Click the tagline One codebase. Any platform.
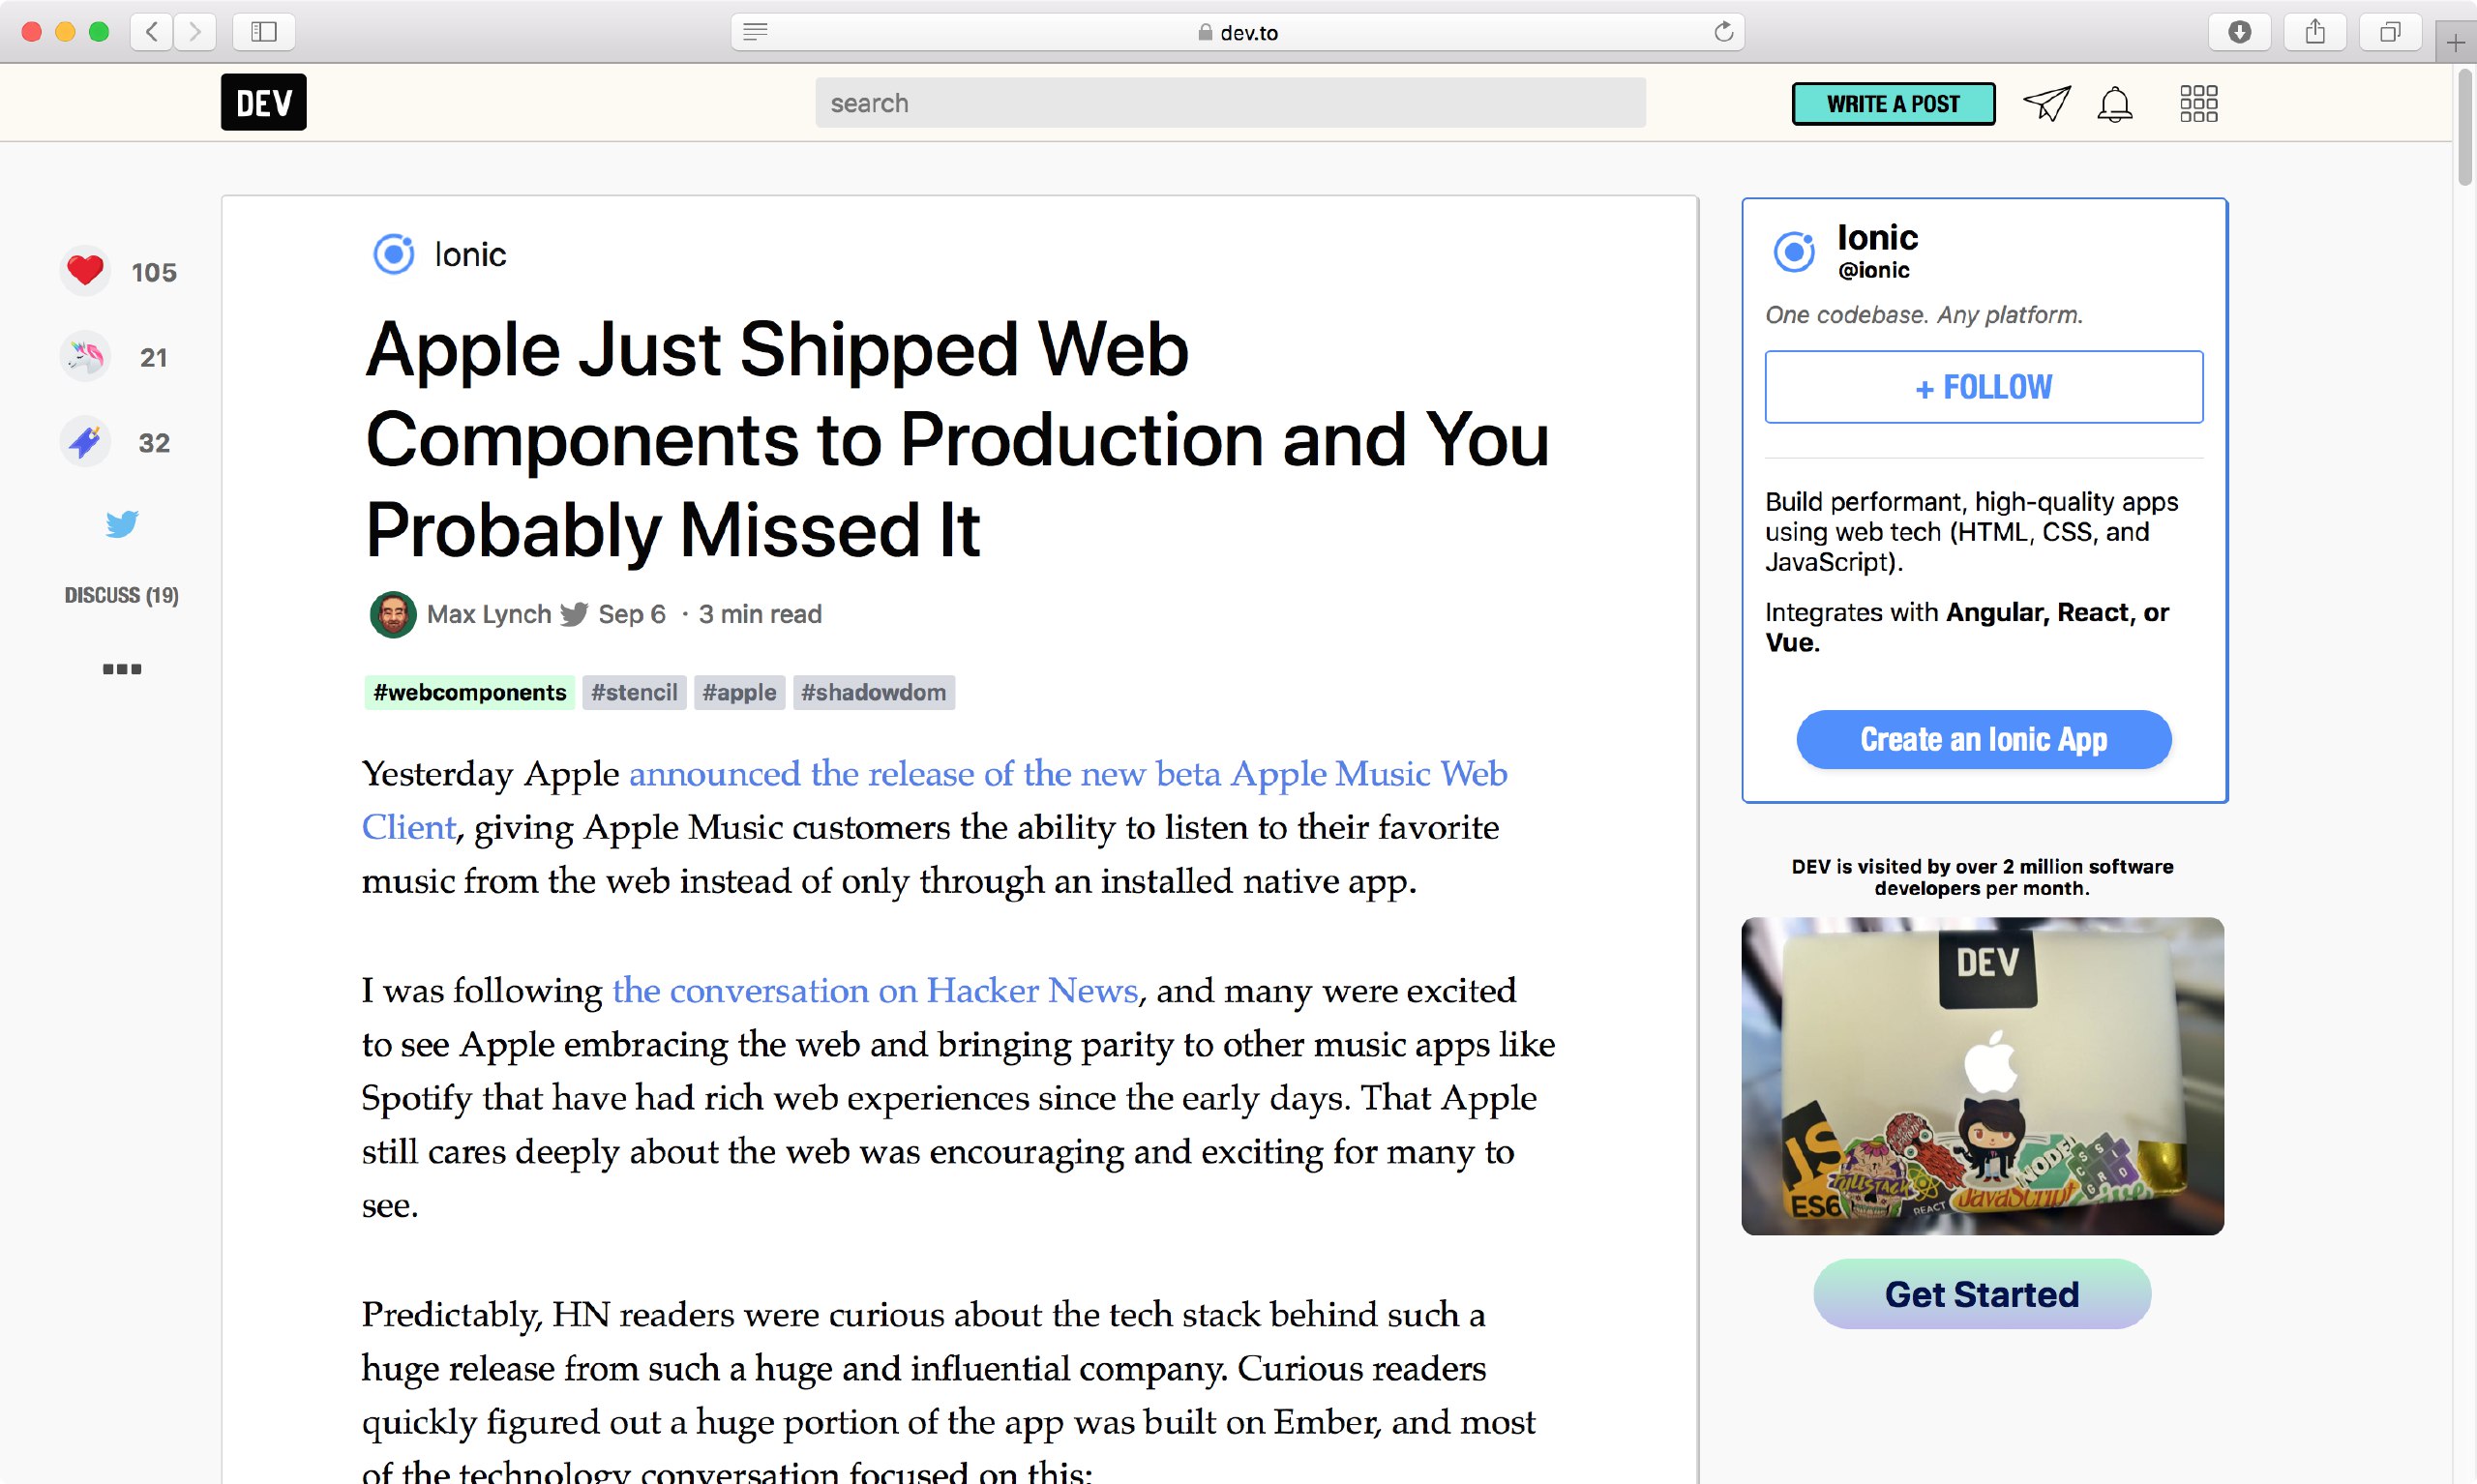Viewport: 2477px width, 1484px height. tap(1923, 315)
